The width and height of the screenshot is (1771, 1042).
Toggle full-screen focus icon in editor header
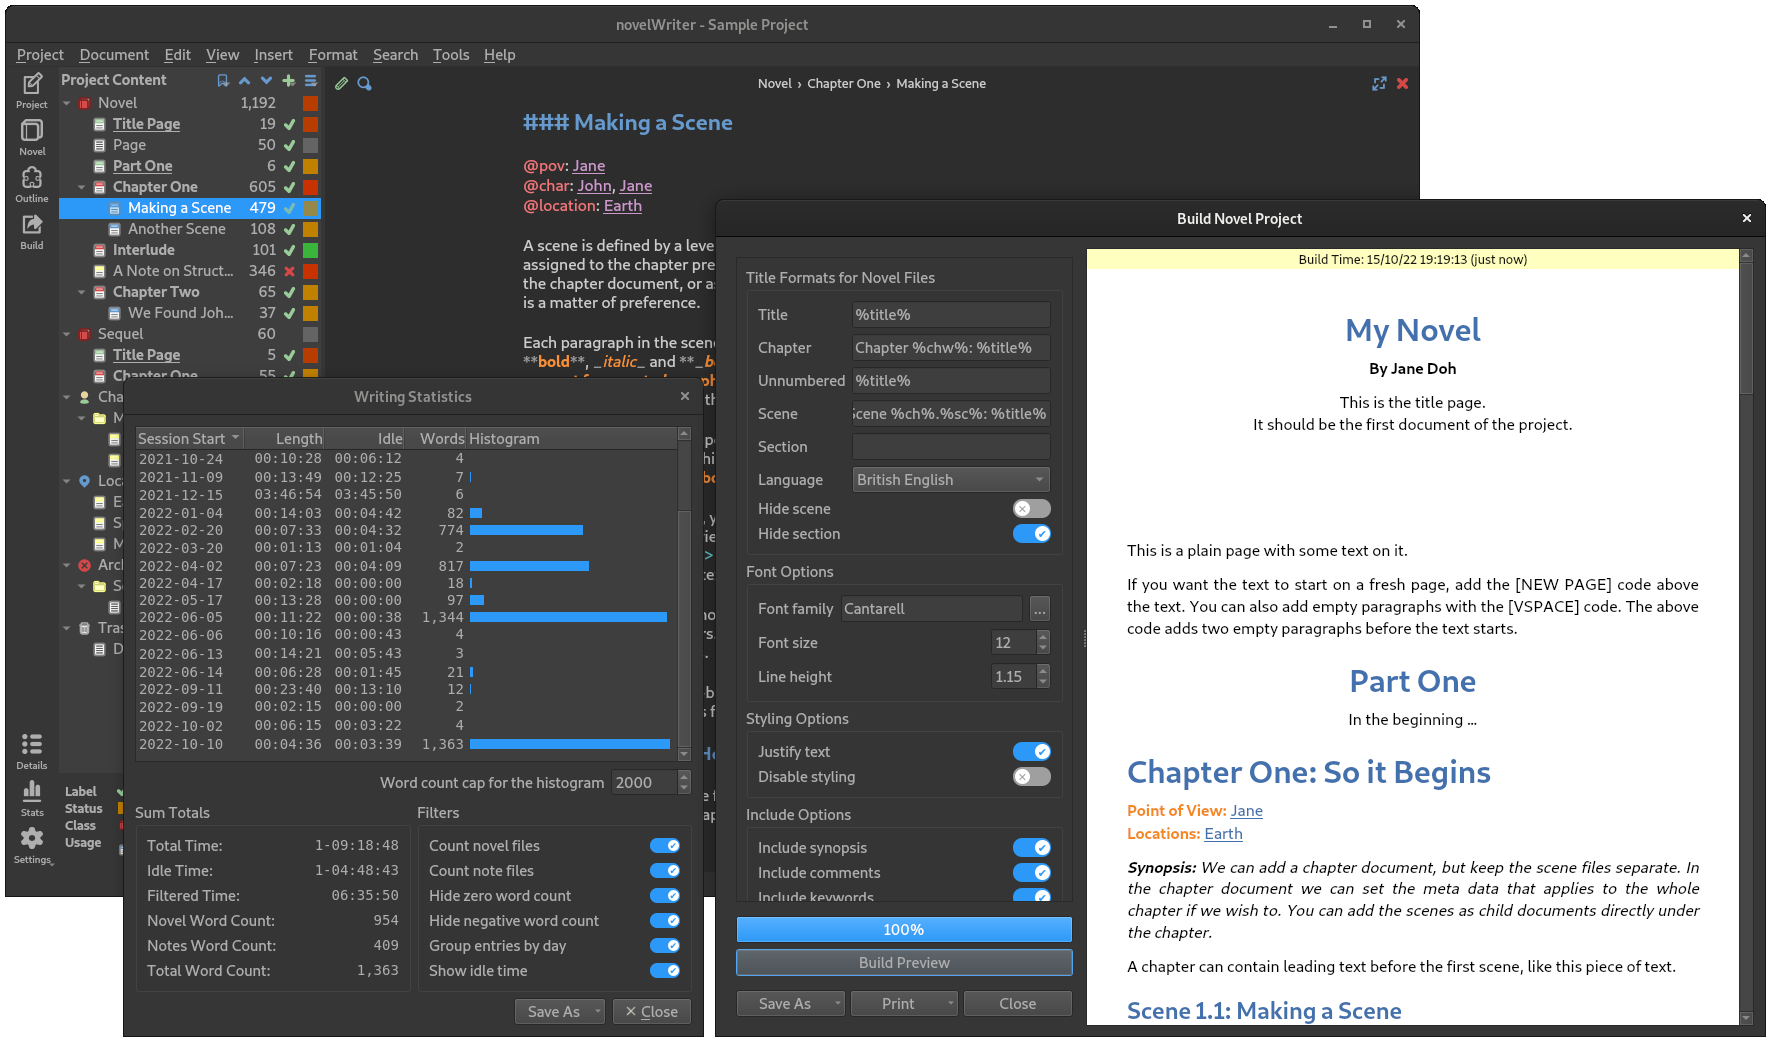pyautogui.click(x=1380, y=84)
